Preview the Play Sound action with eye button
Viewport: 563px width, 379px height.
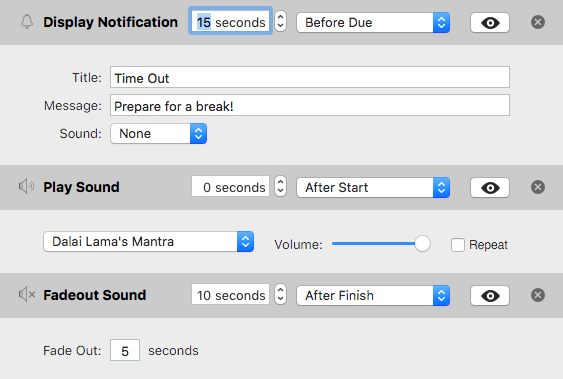490,187
